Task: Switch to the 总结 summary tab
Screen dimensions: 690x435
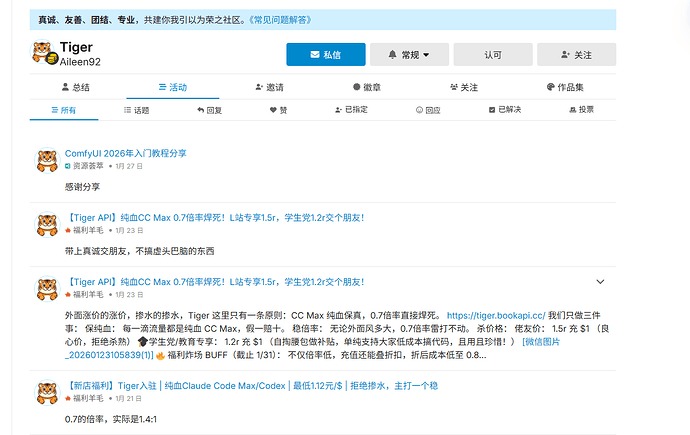Action: click(x=76, y=87)
